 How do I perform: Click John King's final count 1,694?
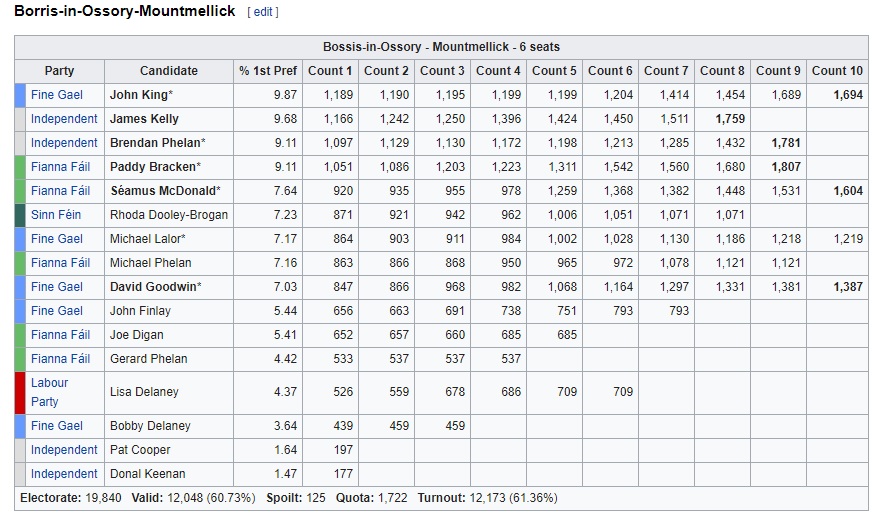(848, 95)
